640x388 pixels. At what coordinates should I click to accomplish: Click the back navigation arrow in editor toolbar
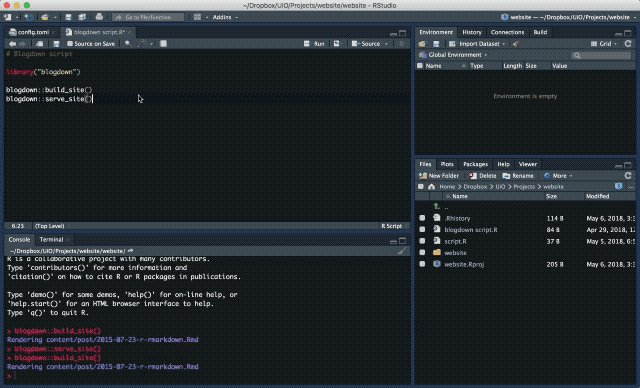click(12, 44)
